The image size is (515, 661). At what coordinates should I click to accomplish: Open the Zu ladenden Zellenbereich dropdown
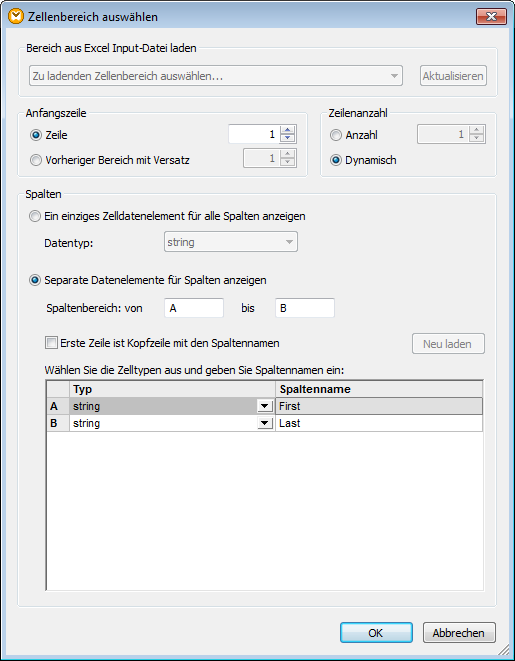(x=216, y=76)
